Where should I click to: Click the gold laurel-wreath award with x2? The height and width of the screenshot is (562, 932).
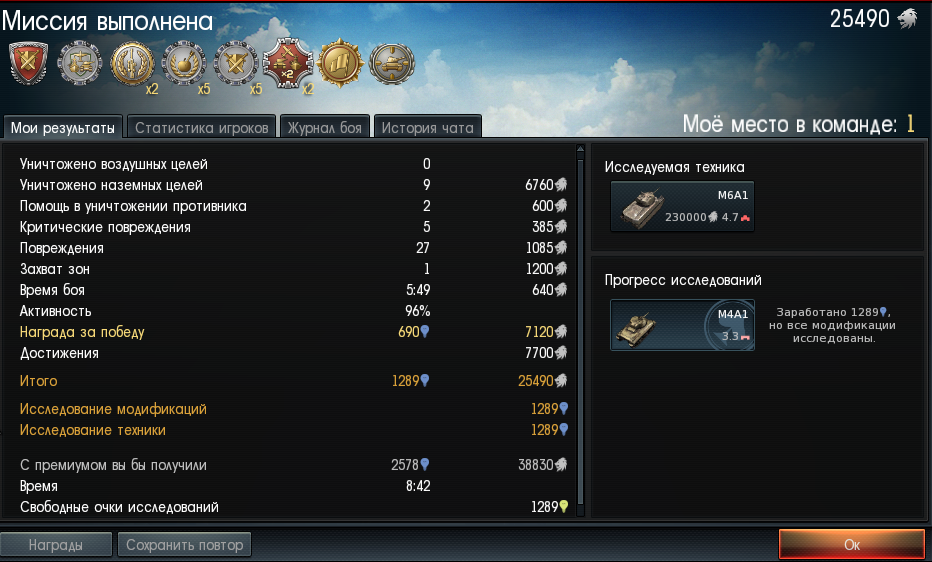pos(132,63)
